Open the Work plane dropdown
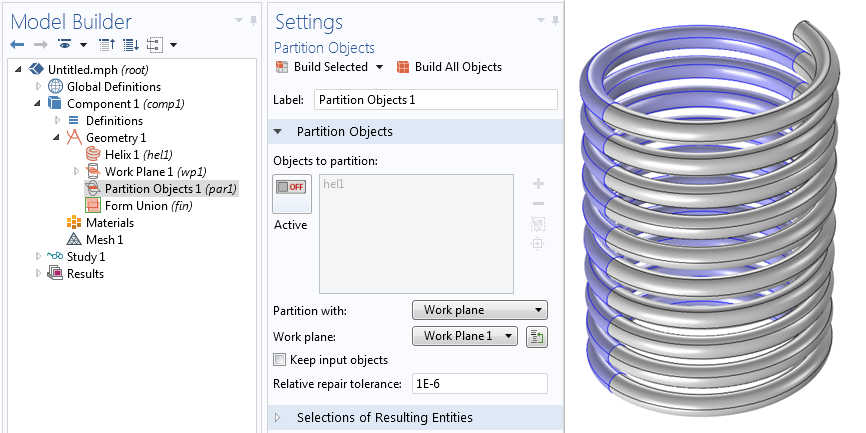866x433 pixels. coord(464,336)
